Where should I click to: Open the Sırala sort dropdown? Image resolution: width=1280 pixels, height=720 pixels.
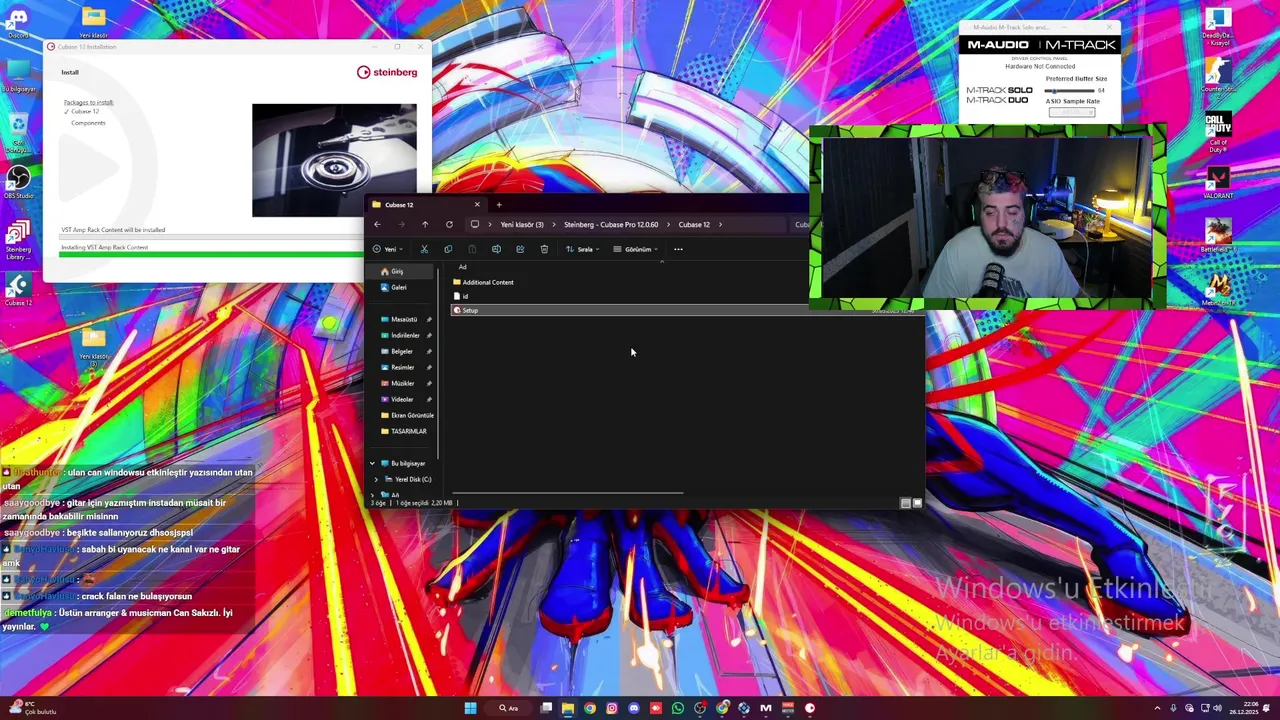583,249
